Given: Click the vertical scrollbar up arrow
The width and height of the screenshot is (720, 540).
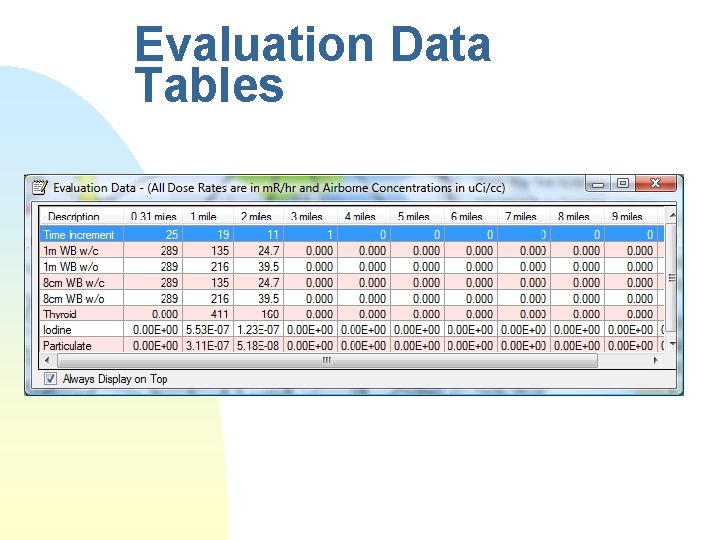Looking at the screenshot, I should pos(672,214).
